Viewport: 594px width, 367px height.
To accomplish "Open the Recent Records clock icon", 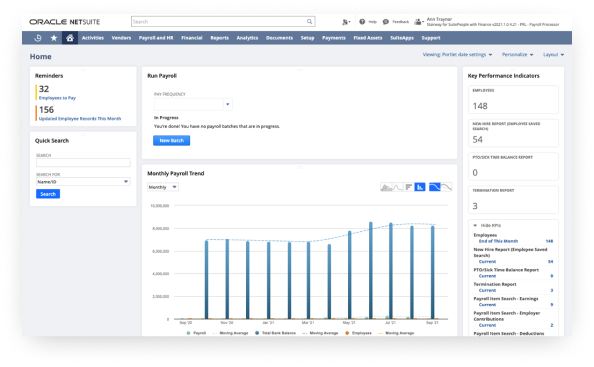I will pos(38,38).
